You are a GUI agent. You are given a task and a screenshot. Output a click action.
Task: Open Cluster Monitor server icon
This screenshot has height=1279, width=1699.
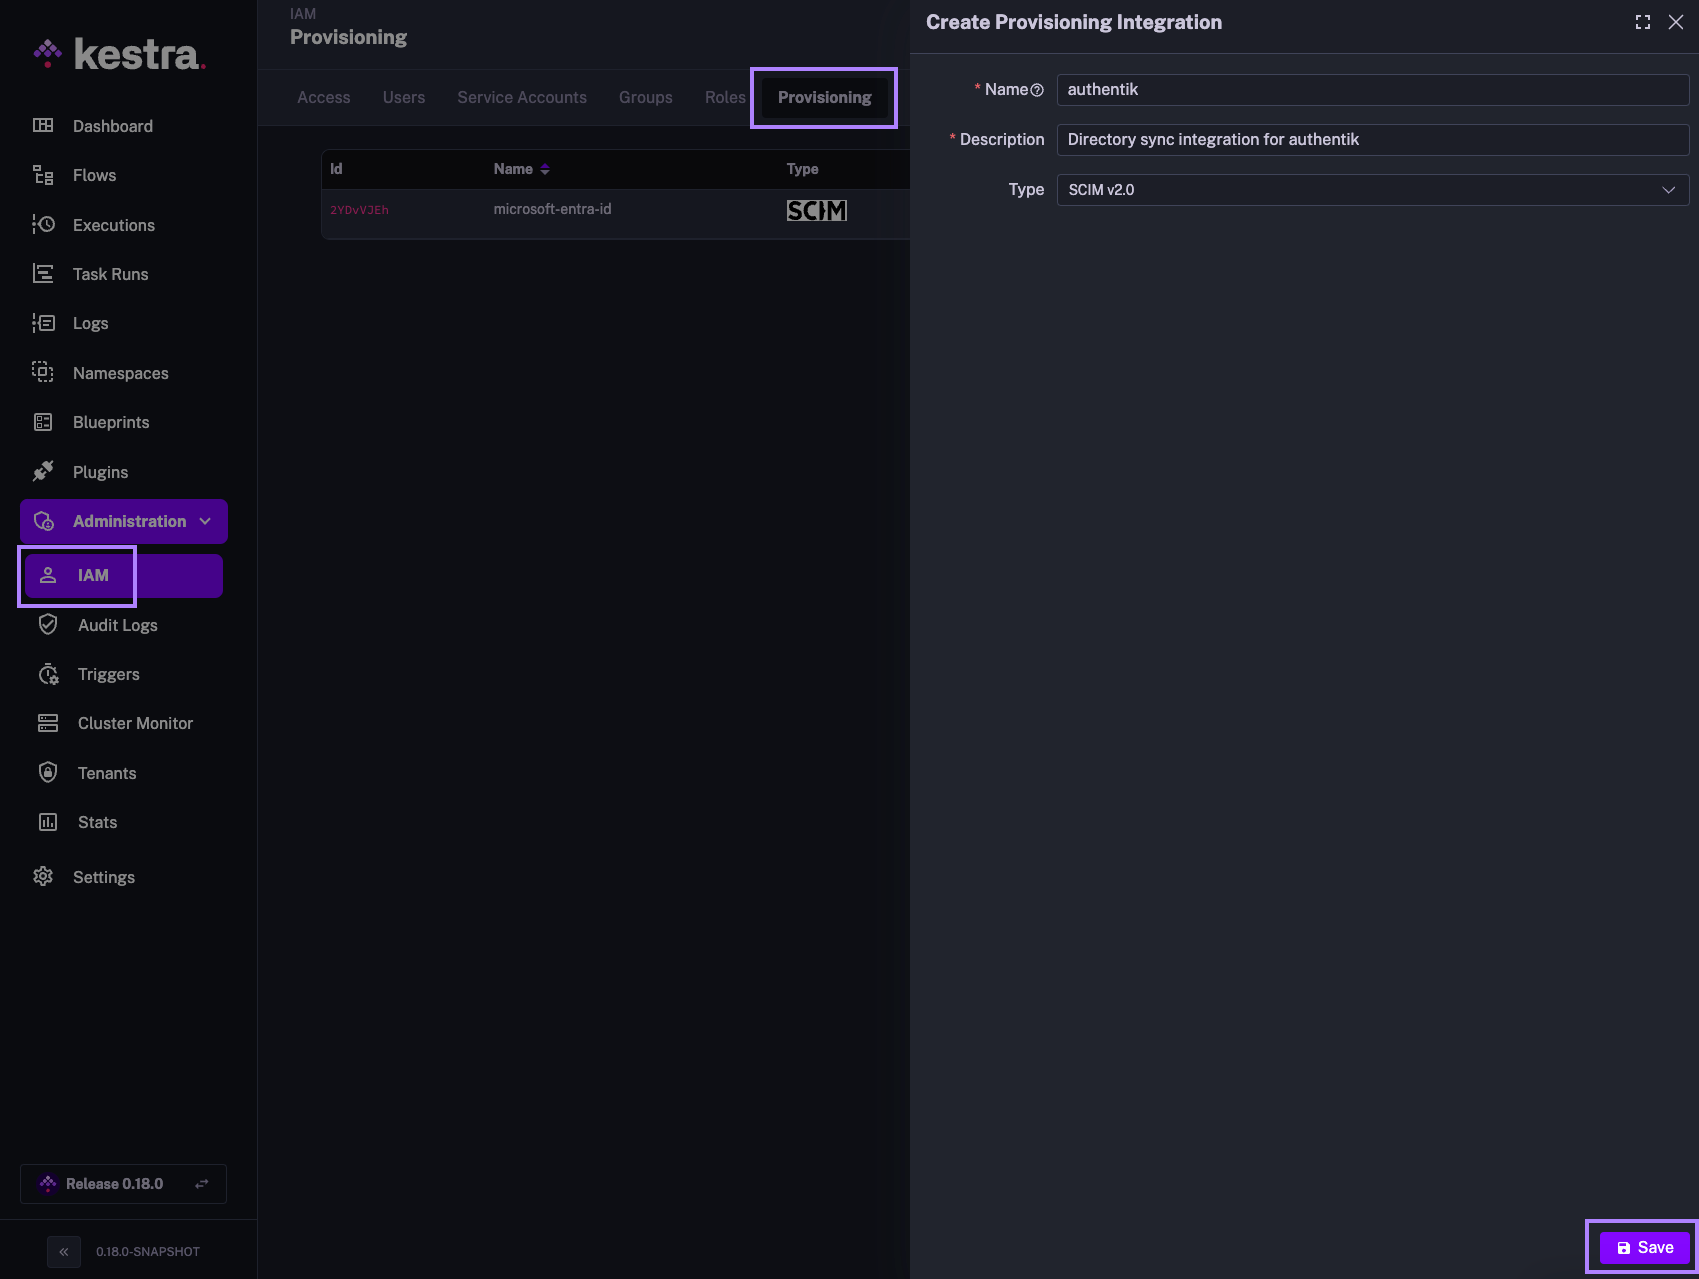click(48, 723)
